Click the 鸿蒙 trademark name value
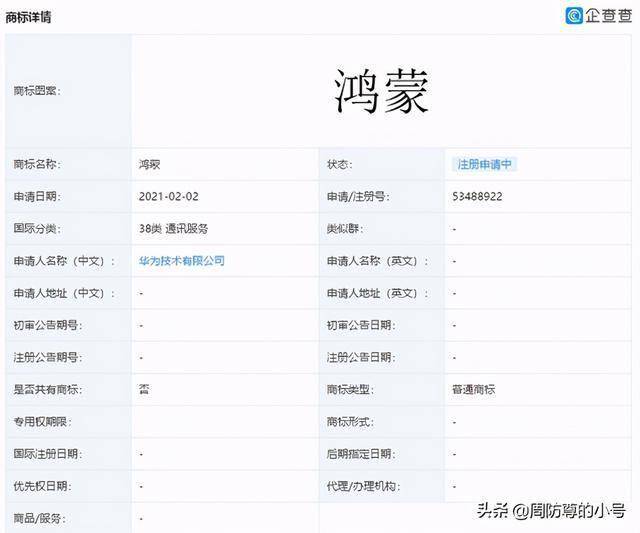640x533 pixels. (149, 164)
